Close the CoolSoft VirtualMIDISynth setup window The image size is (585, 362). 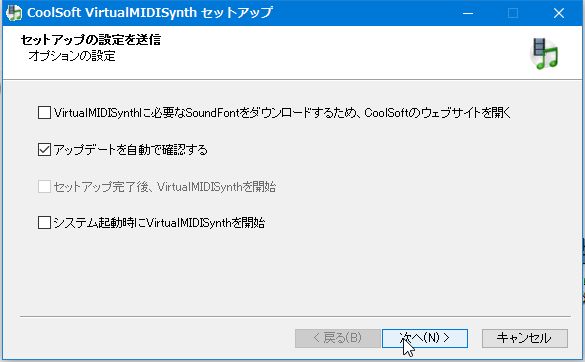tap(559, 13)
